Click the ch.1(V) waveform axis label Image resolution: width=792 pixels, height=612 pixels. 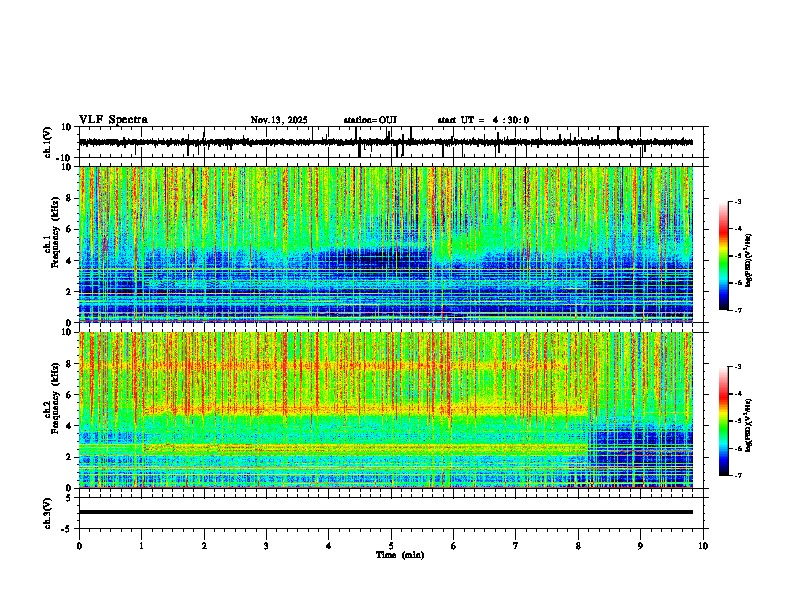point(48,143)
